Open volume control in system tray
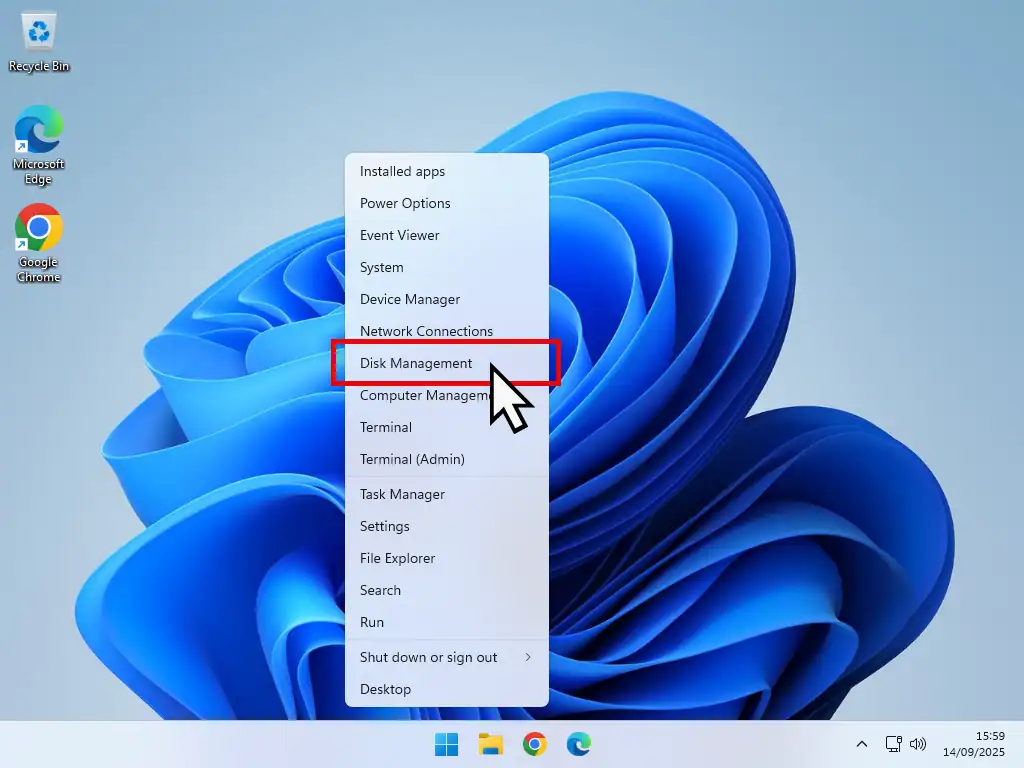This screenshot has width=1024, height=768. pyautogui.click(x=918, y=744)
